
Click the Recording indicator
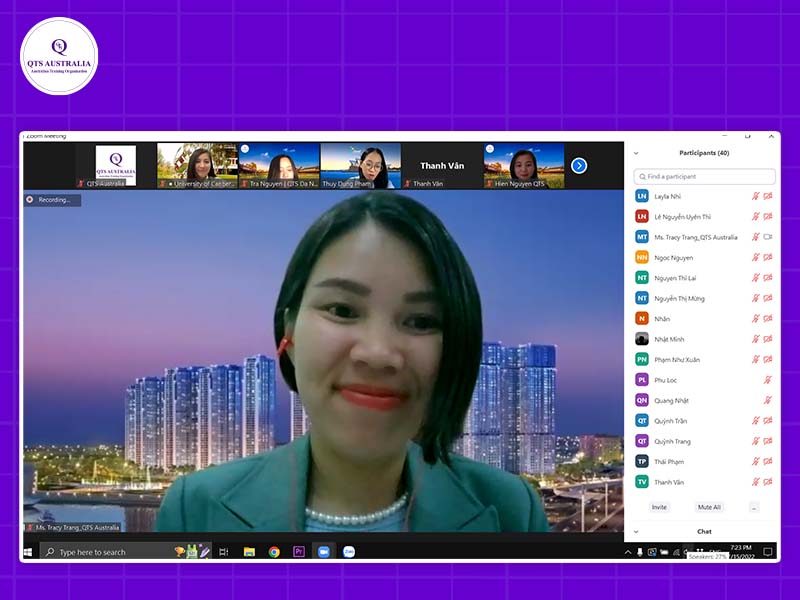tap(52, 200)
